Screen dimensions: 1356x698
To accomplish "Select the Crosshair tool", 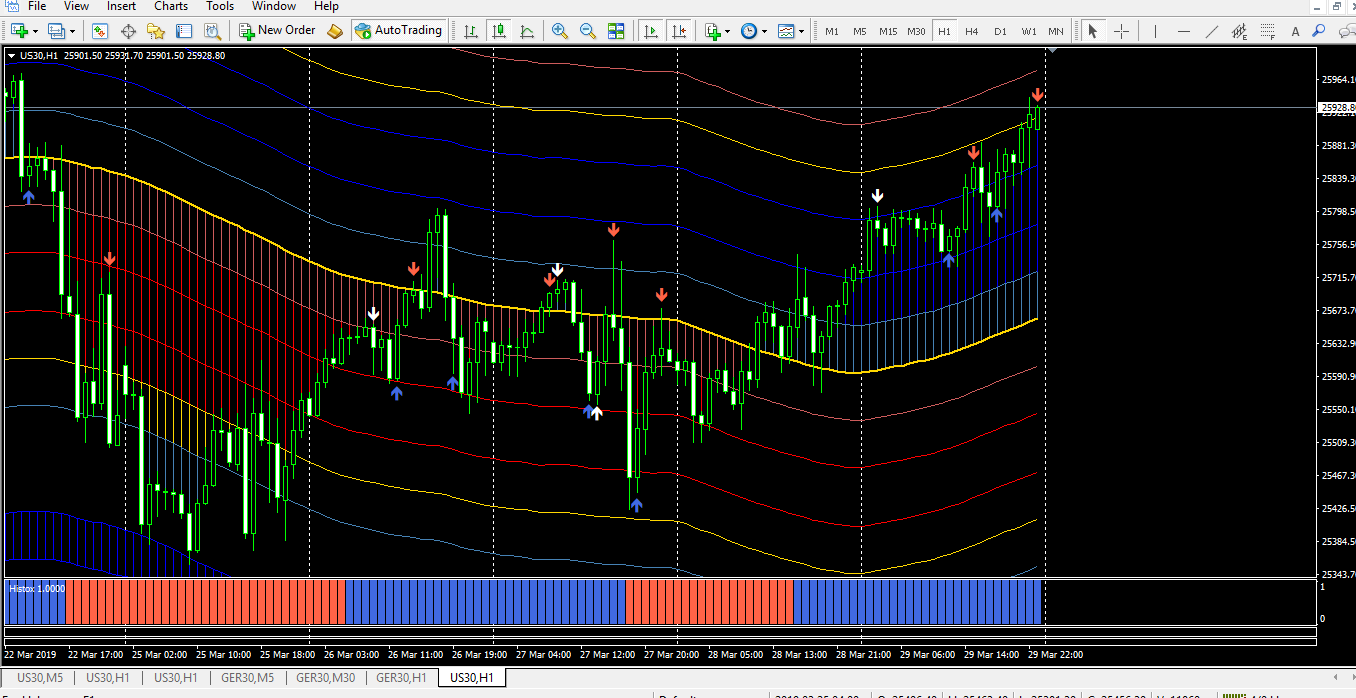I will (x=1121, y=31).
